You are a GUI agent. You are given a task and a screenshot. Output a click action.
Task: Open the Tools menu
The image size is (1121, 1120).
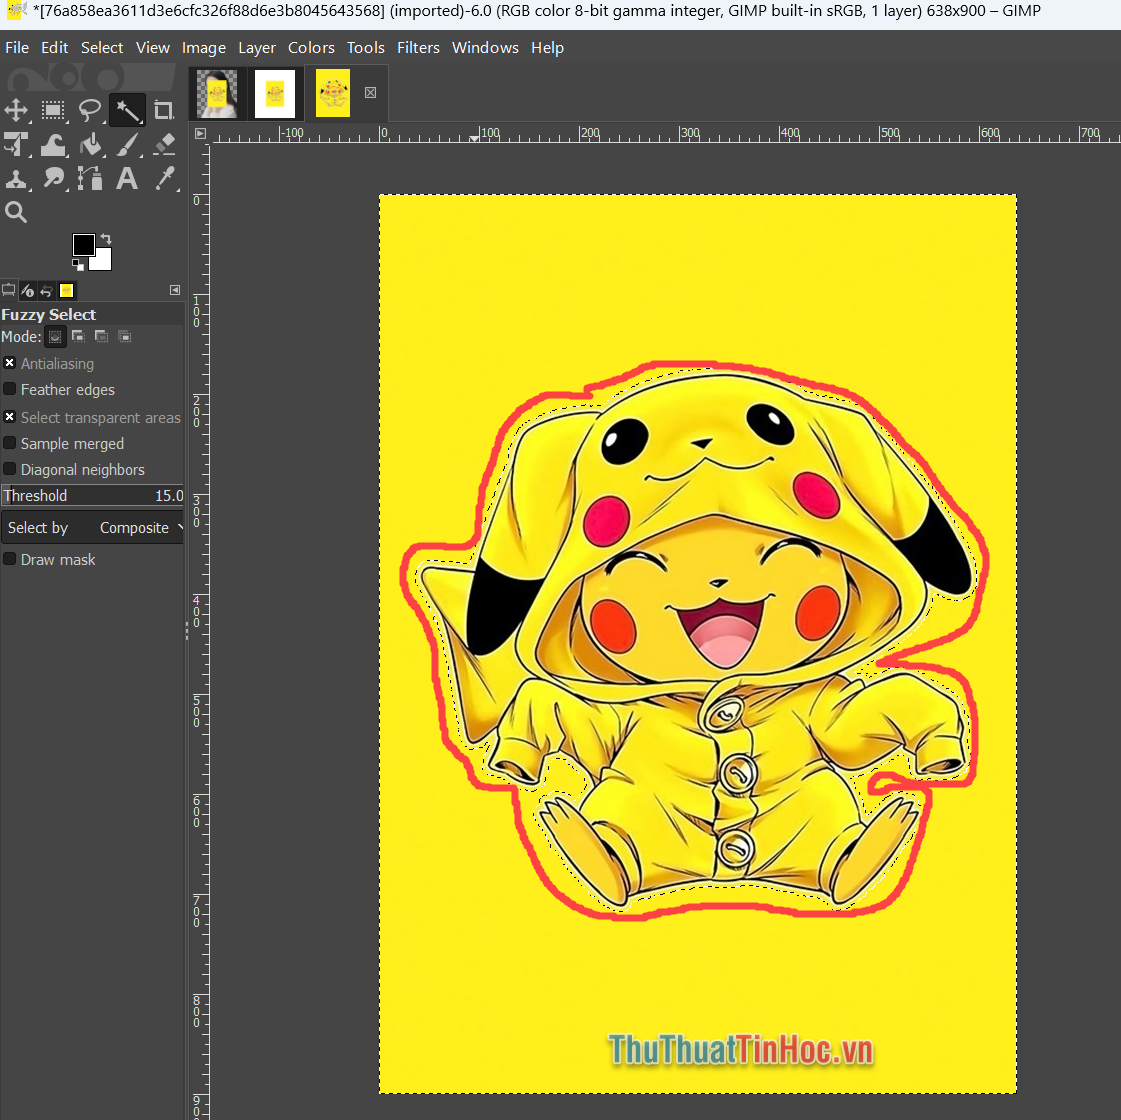coord(365,48)
